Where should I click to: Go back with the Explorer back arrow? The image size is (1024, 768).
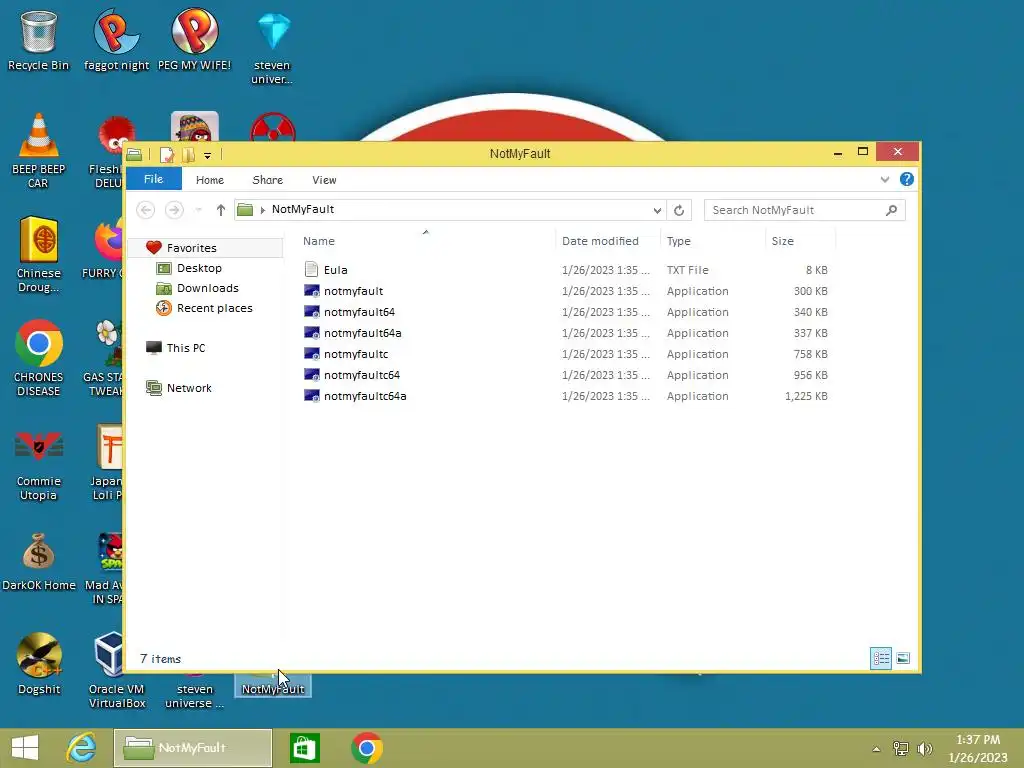click(x=146, y=210)
